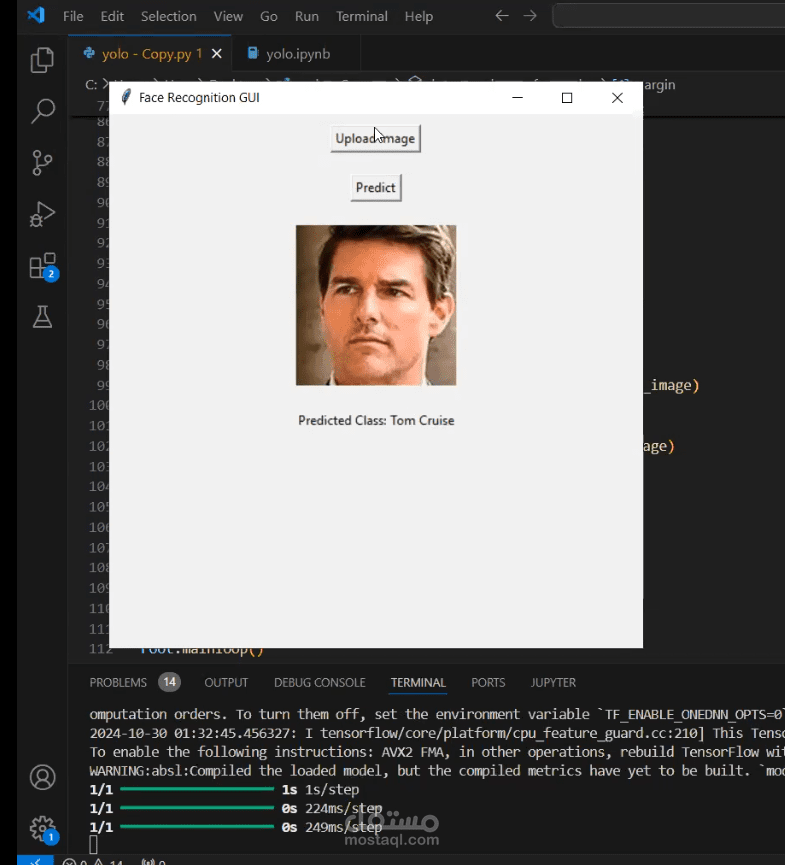Open the Help menu

tap(419, 17)
